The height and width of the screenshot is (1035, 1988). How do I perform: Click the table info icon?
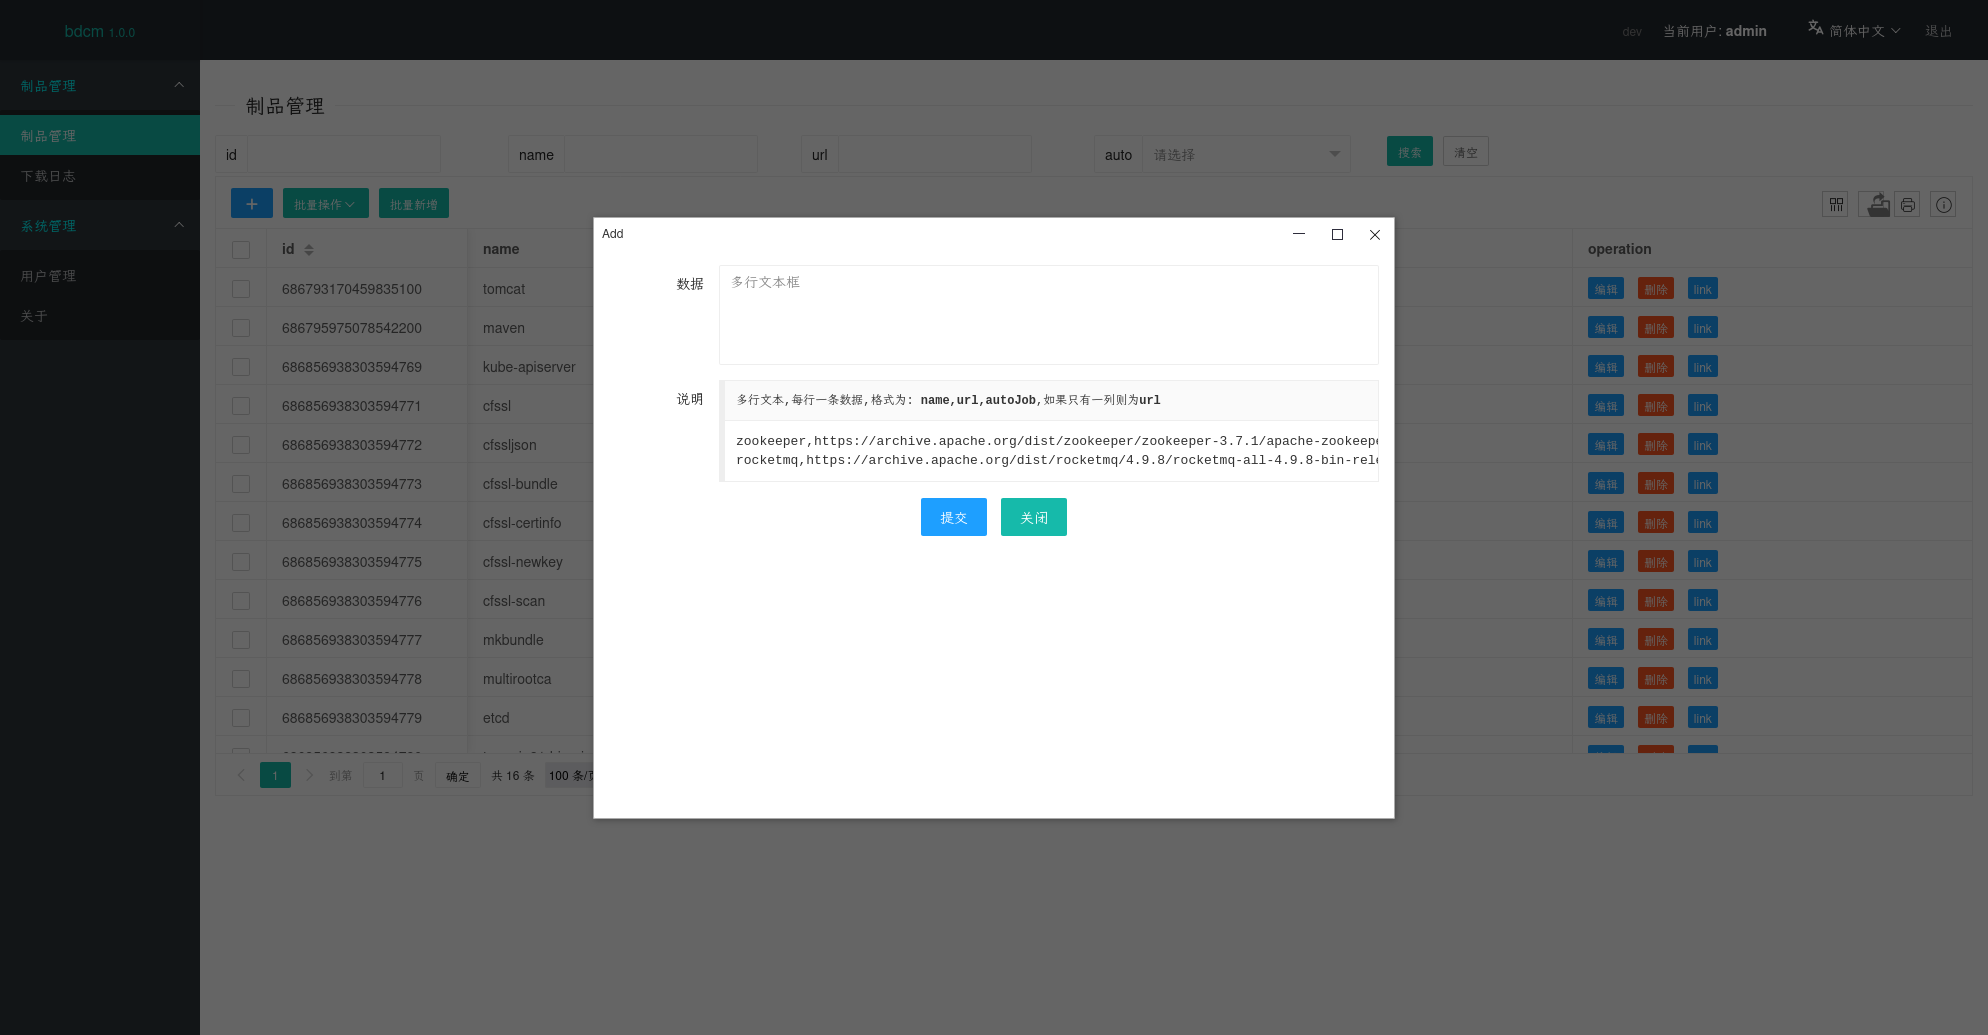tap(1943, 205)
